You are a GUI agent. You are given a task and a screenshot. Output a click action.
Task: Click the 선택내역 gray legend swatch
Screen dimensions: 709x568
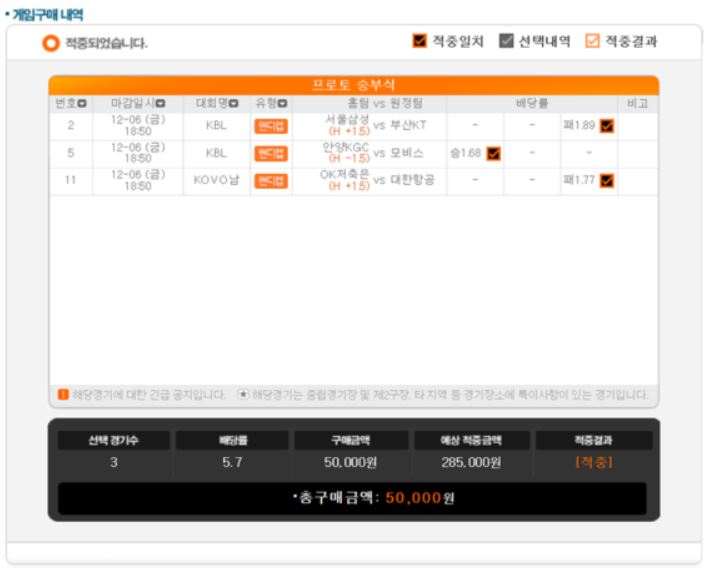pyautogui.click(x=506, y=41)
